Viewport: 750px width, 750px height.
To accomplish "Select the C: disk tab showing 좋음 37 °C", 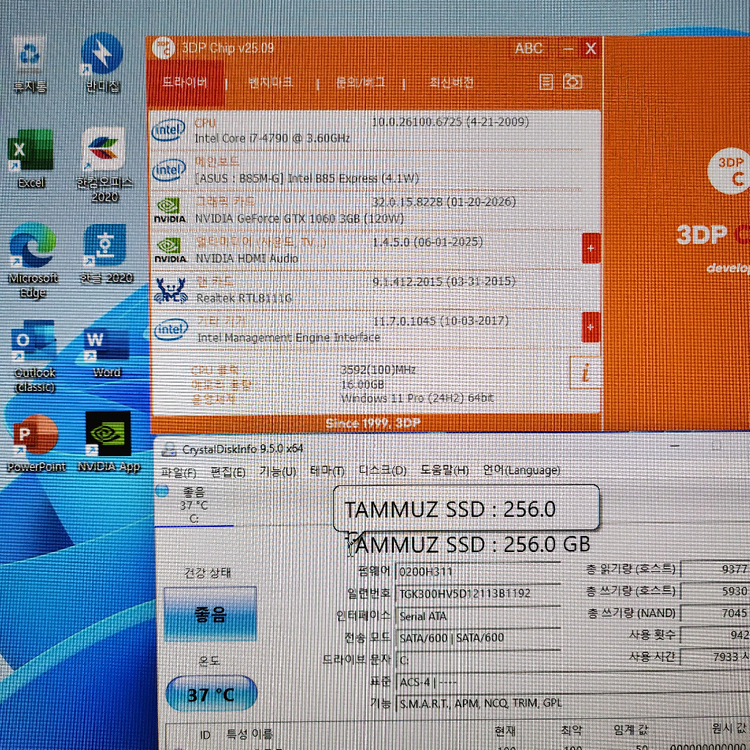I will 194,505.
